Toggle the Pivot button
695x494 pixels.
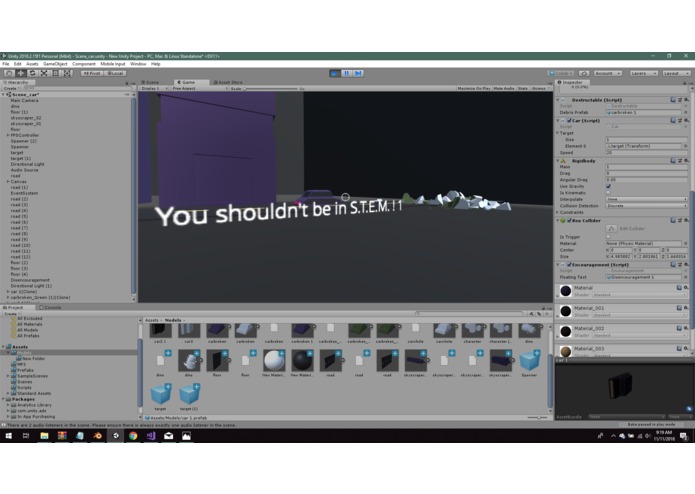click(92, 73)
